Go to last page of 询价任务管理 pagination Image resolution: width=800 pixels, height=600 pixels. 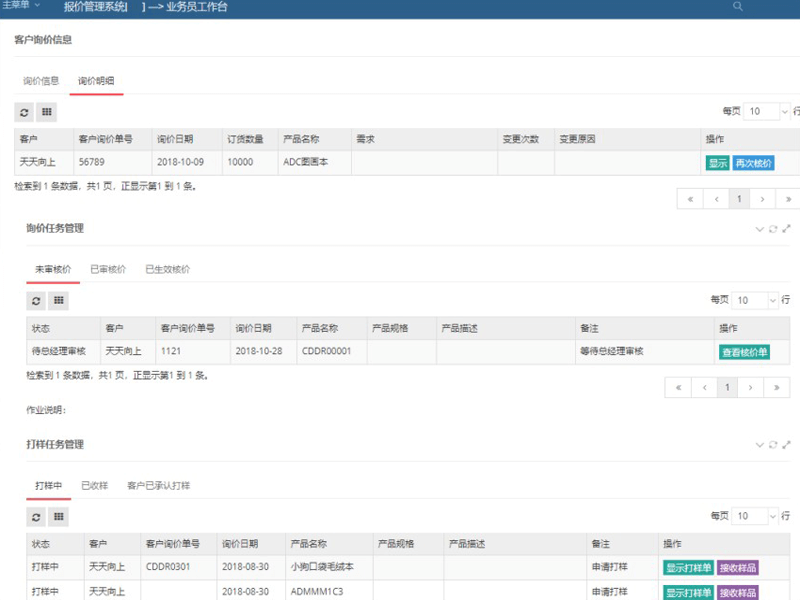777,388
